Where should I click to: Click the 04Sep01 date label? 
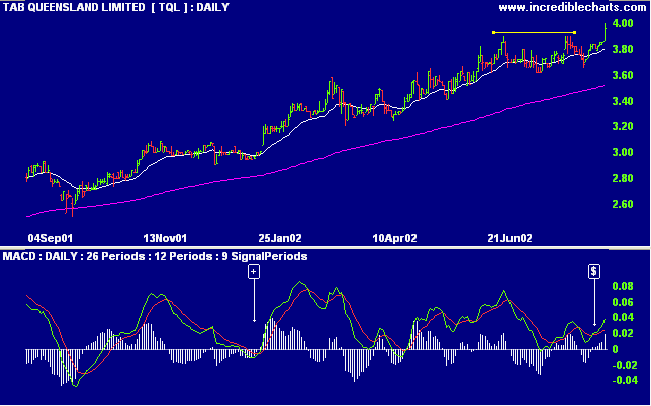[50, 238]
